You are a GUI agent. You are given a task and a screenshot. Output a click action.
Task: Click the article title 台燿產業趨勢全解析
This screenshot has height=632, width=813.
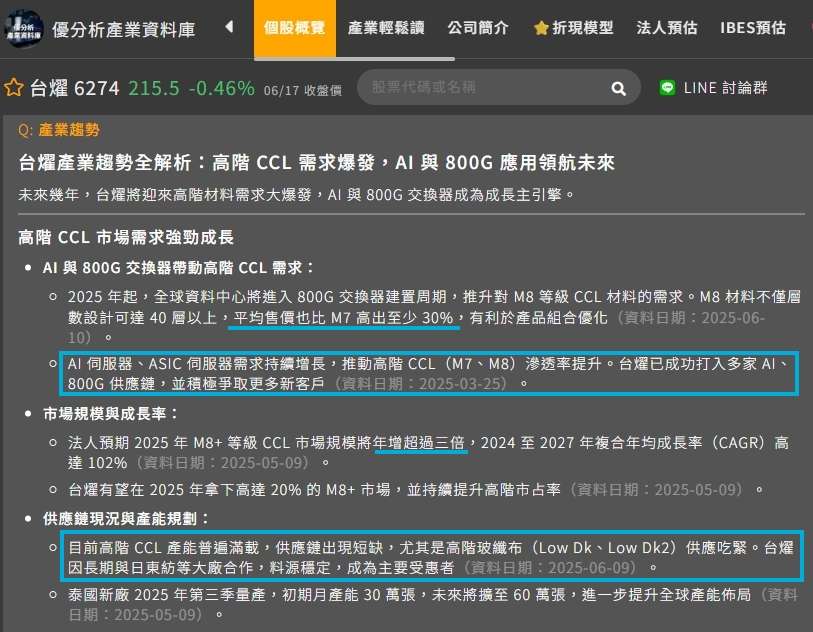316,163
